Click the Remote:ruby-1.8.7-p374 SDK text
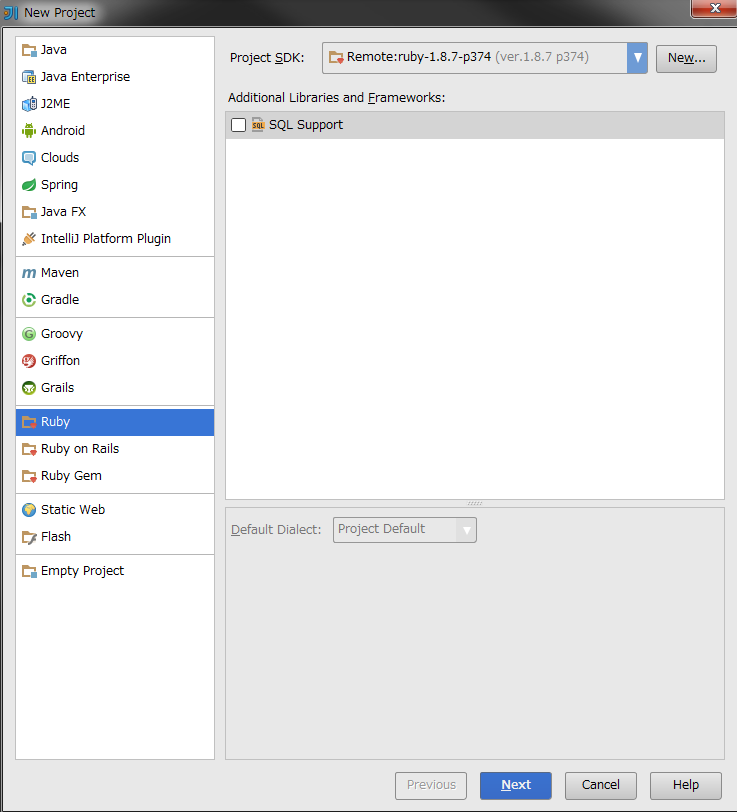 (x=418, y=57)
